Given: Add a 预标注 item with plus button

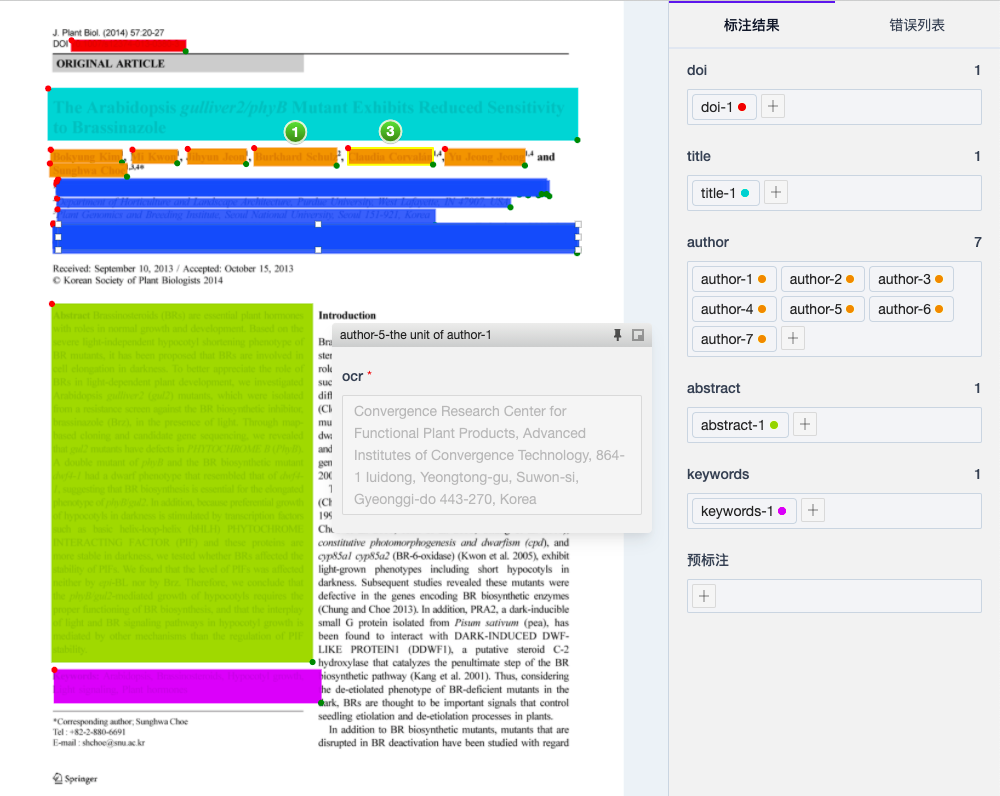Looking at the screenshot, I should [x=704, y=596].
